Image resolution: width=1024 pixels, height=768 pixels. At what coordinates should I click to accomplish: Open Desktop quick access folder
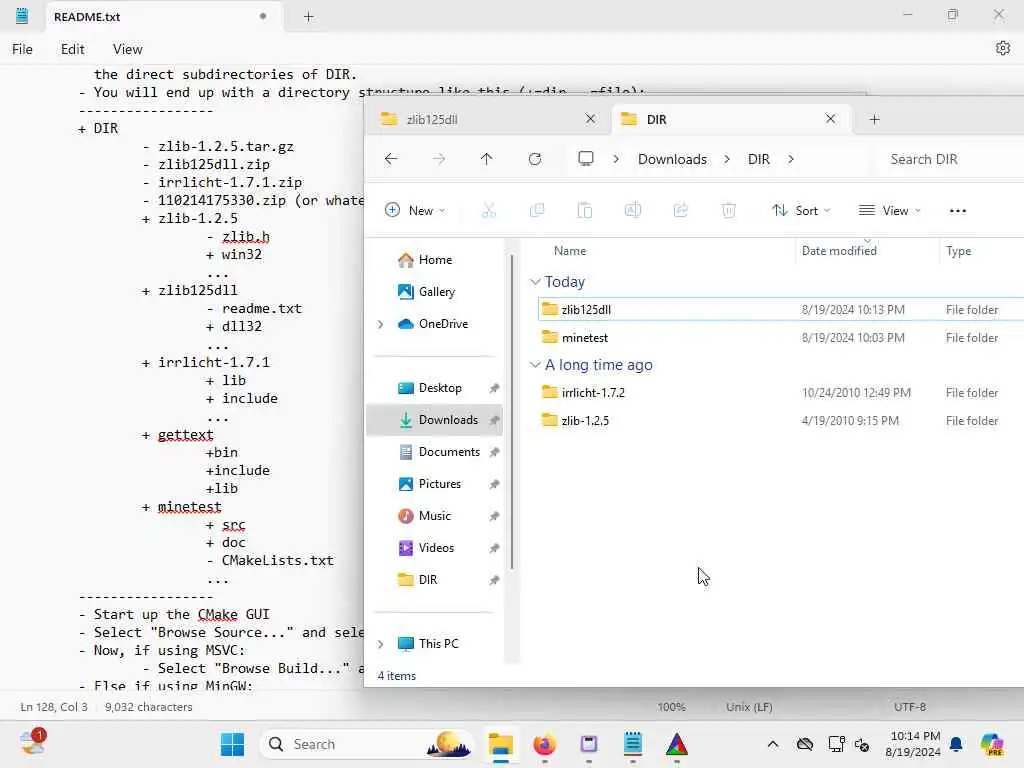pos(440,388)
